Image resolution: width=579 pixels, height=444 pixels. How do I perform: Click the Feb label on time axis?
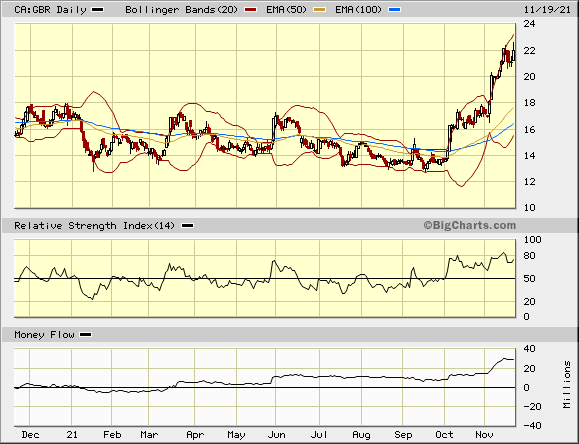[x=112, y=435]
